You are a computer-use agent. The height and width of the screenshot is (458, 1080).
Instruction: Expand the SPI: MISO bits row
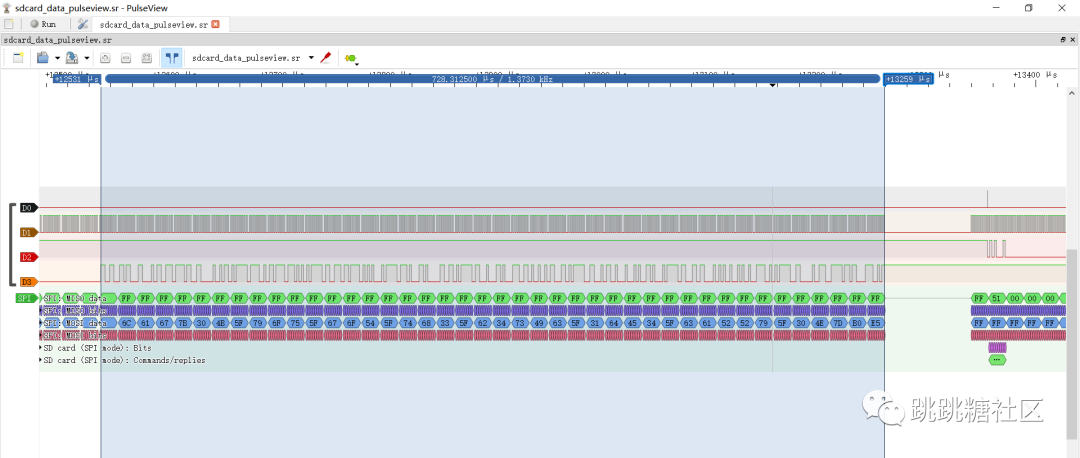point(41,311)
